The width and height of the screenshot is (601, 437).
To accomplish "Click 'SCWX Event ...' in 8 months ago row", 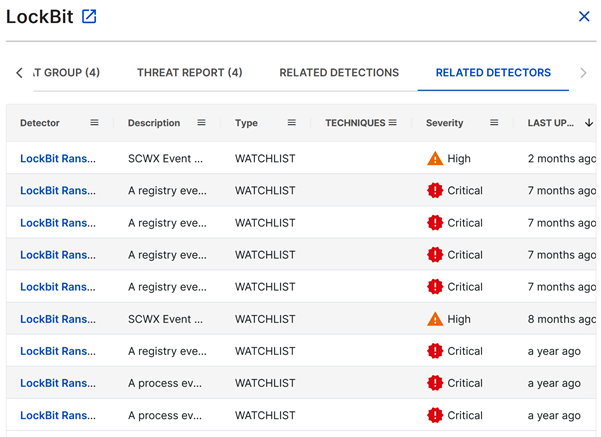I will [165, 319].
